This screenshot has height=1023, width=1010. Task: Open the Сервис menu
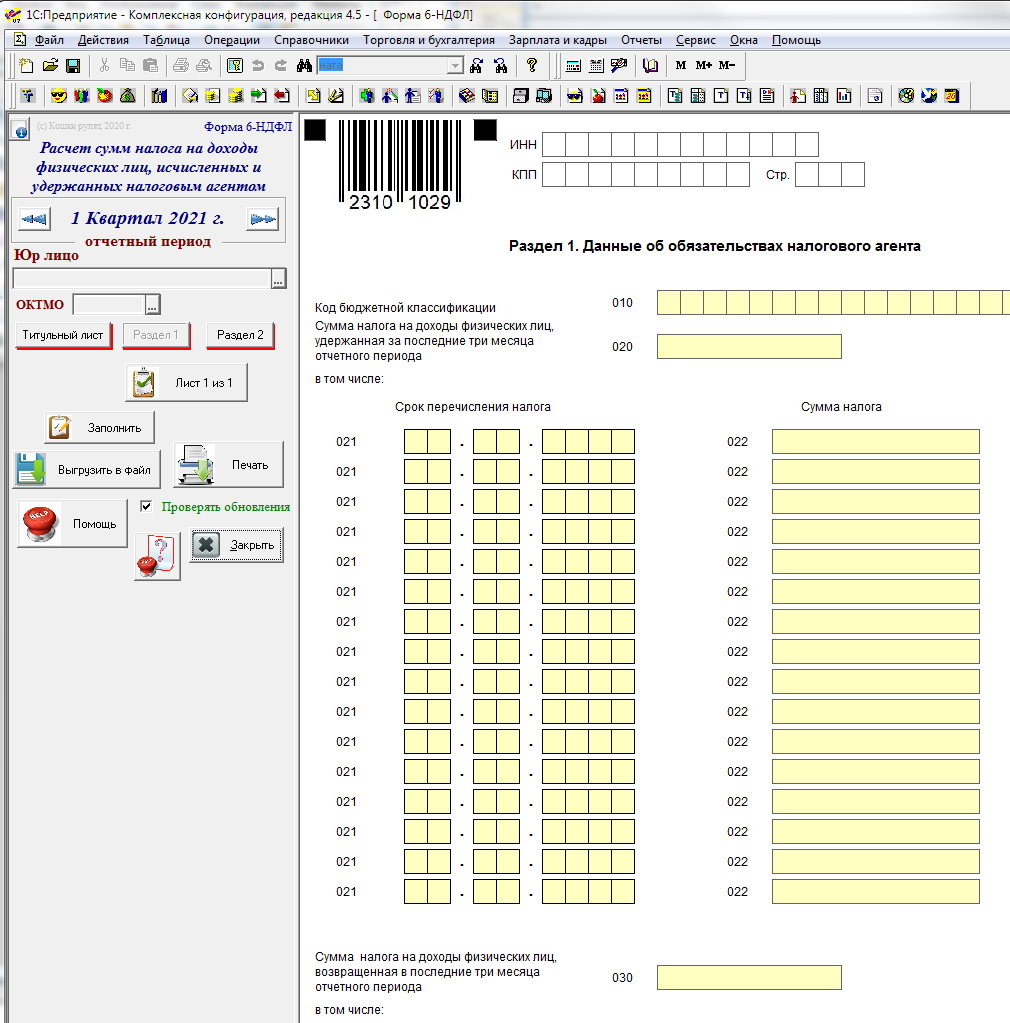(x=696, y=40)
